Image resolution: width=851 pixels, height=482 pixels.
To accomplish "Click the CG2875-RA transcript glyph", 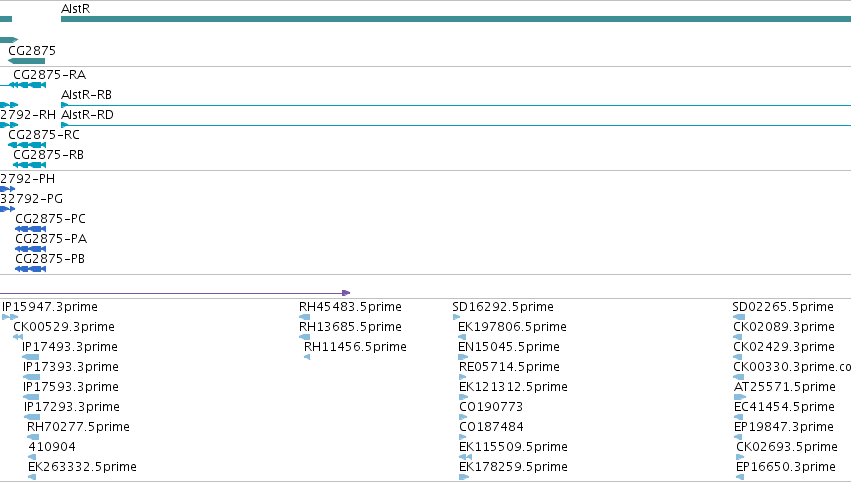I will point(28,85).
